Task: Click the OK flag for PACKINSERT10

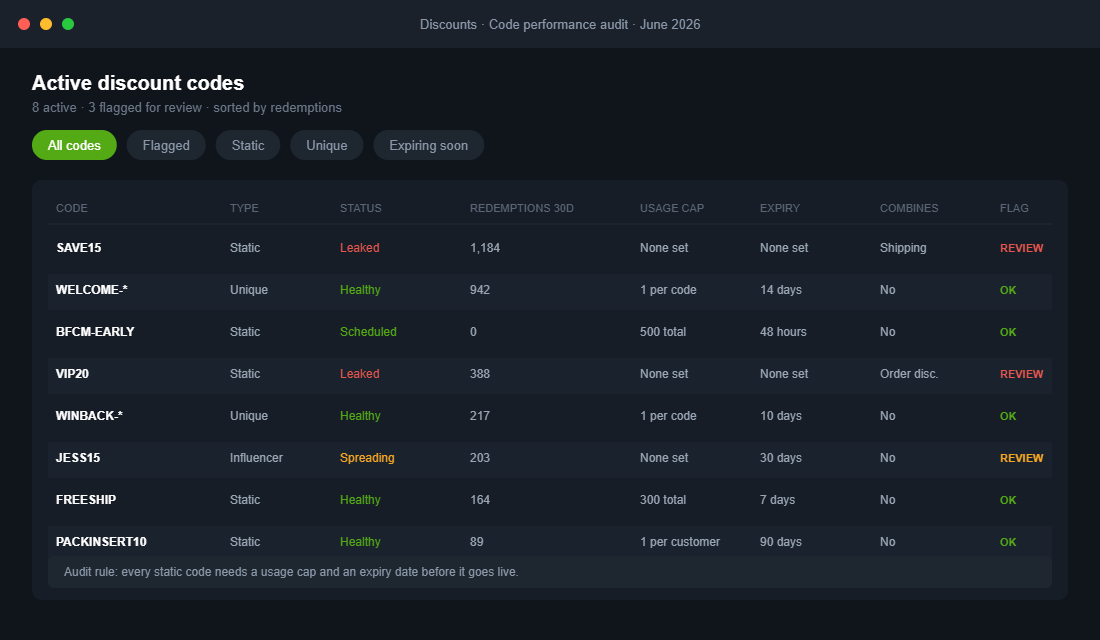Action: pyautogui.click(x=1008, y=542)
